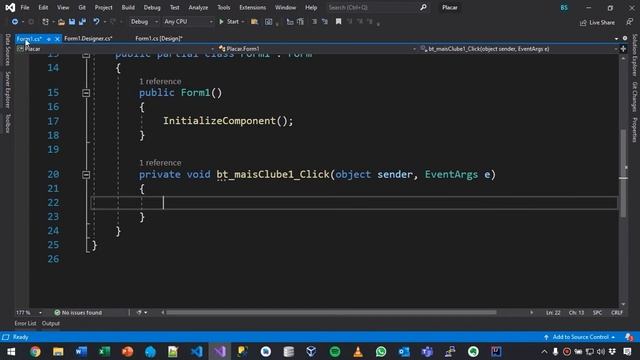This screenshot has height=360, width=640.
Task: Open WhatsApp from the taskbar
Action: [x=381, y=351]
